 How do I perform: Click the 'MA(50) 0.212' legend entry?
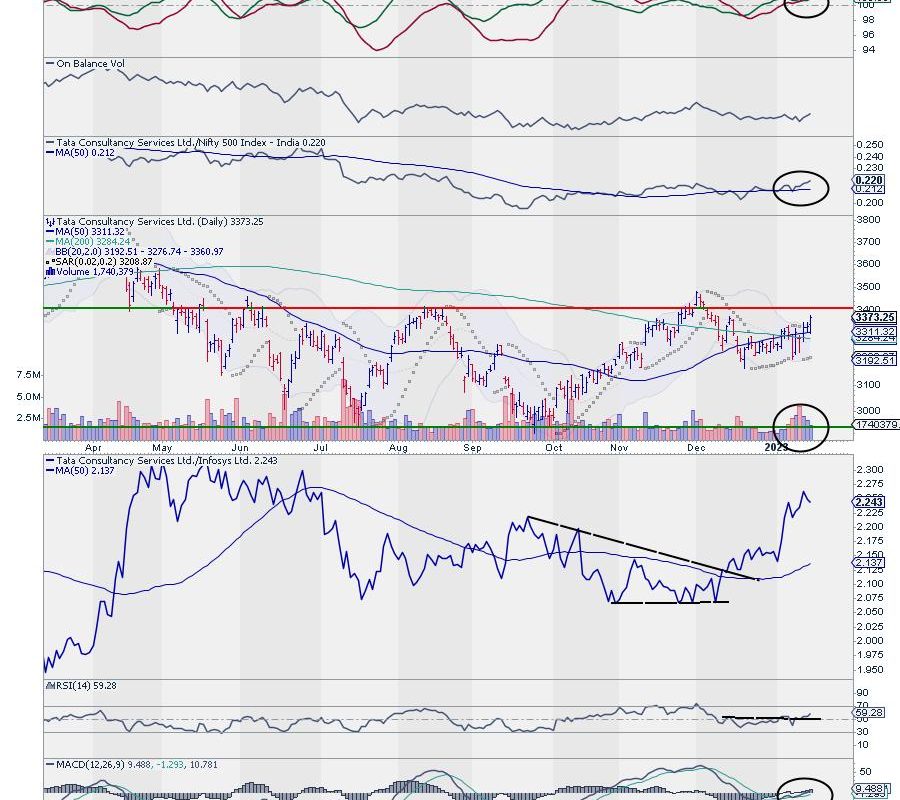click(x=84, y=153)
